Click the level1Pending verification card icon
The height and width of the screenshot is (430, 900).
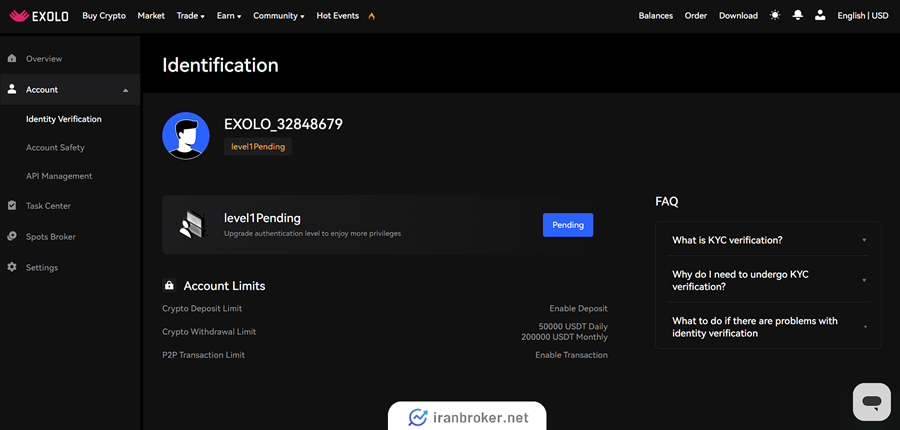tap(193, 225)
